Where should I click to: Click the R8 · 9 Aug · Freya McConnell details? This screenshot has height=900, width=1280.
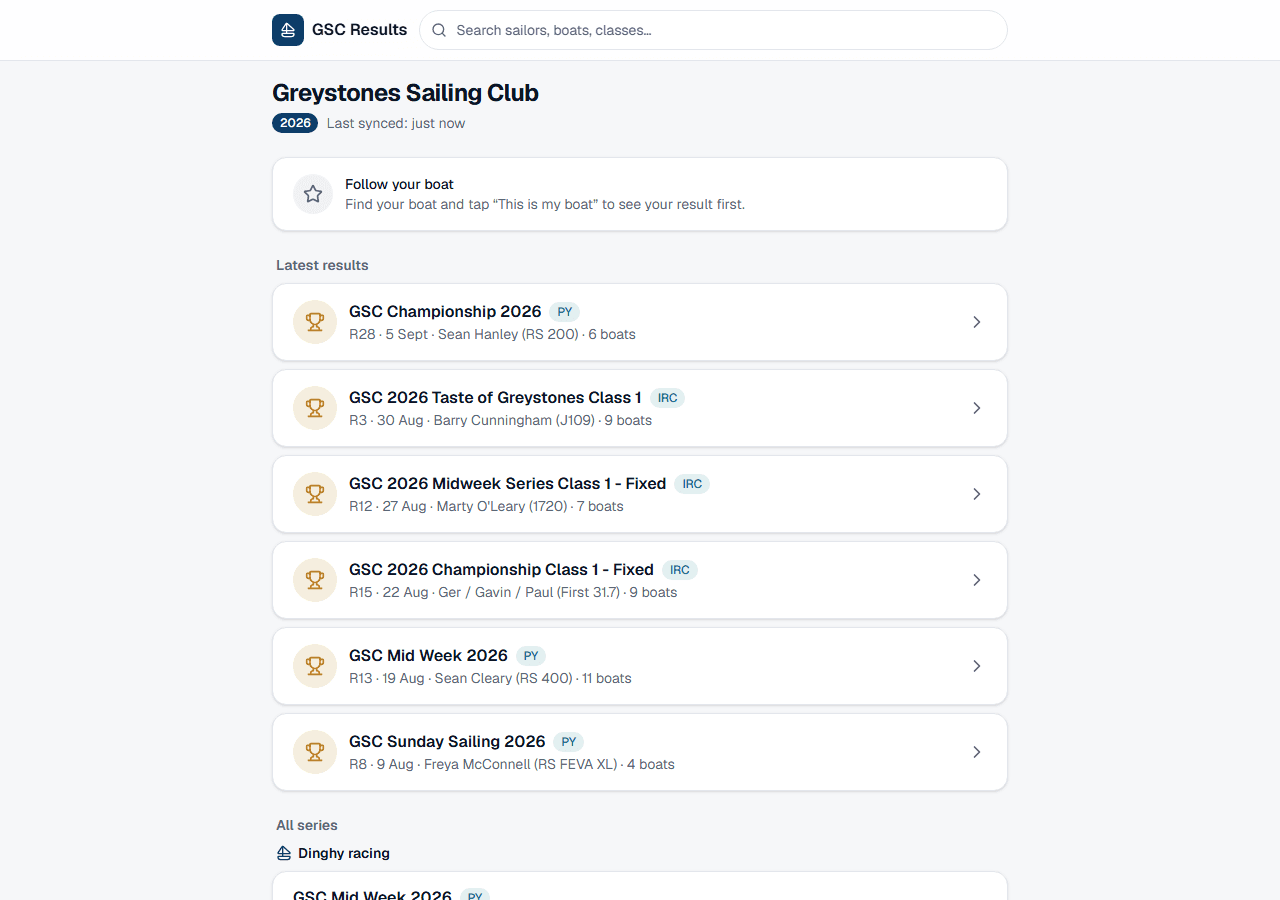[x=512, y=764]
